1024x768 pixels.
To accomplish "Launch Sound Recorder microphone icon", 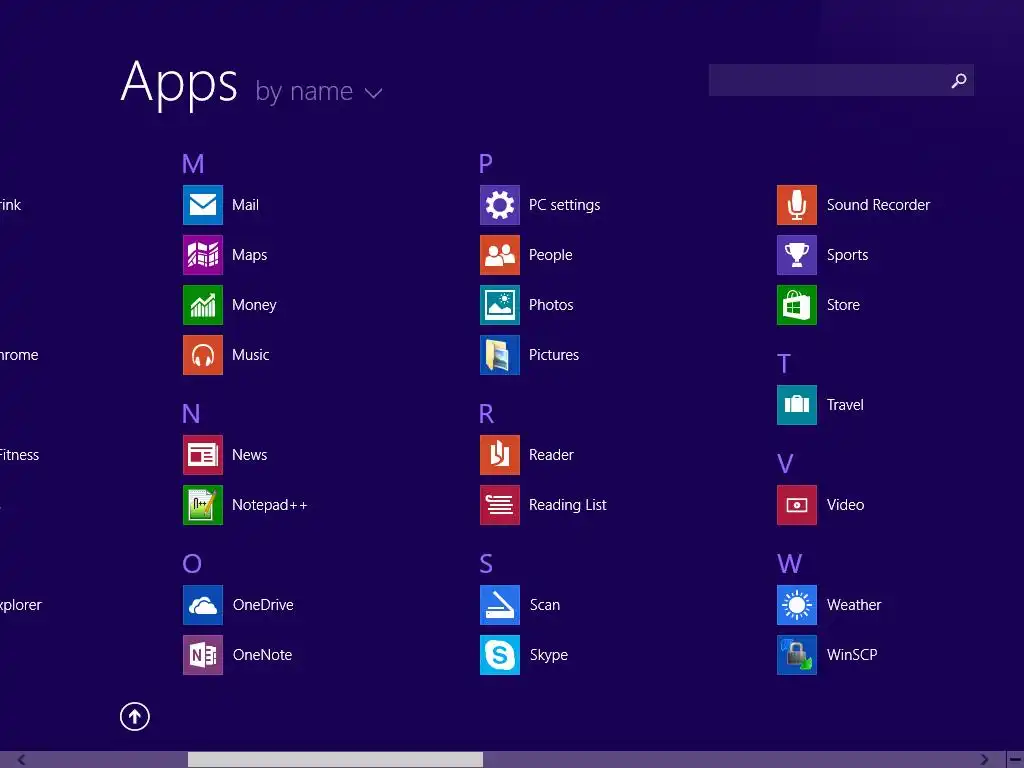I will point(797,205).
